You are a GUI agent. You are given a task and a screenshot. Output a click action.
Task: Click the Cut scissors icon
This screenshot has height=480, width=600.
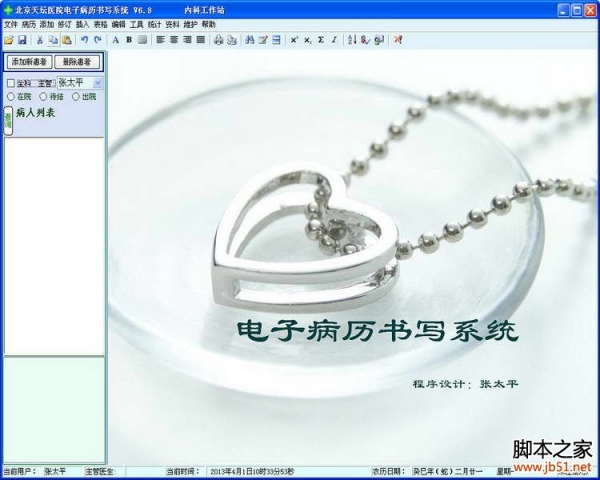point(40,40)
